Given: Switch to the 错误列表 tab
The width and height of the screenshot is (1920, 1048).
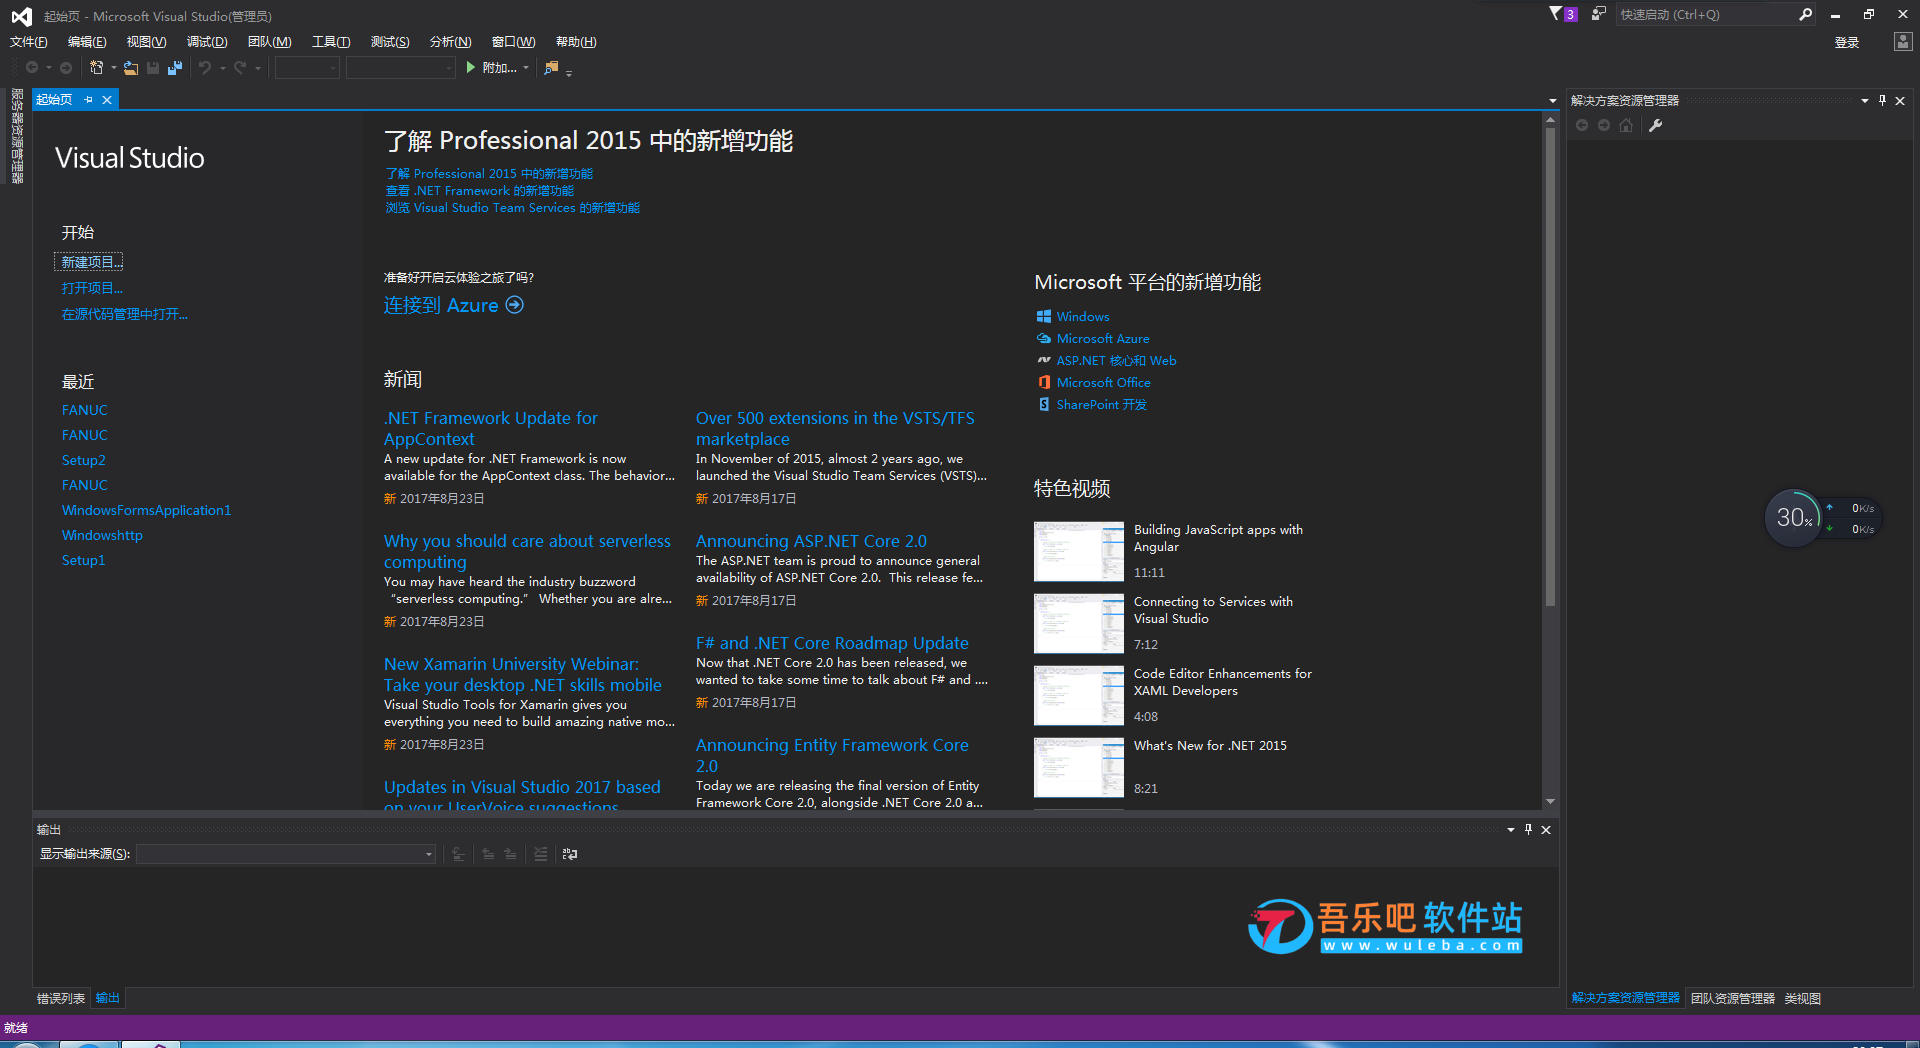Looking at the screenshot, I should coord(61,998).
